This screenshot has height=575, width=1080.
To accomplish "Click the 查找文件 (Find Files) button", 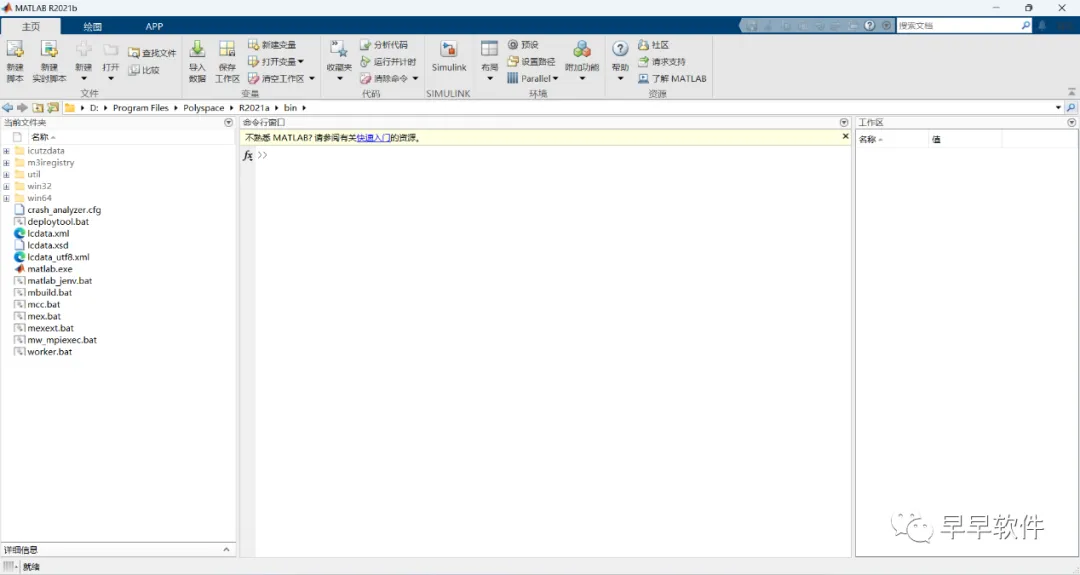I will [152, 53].
